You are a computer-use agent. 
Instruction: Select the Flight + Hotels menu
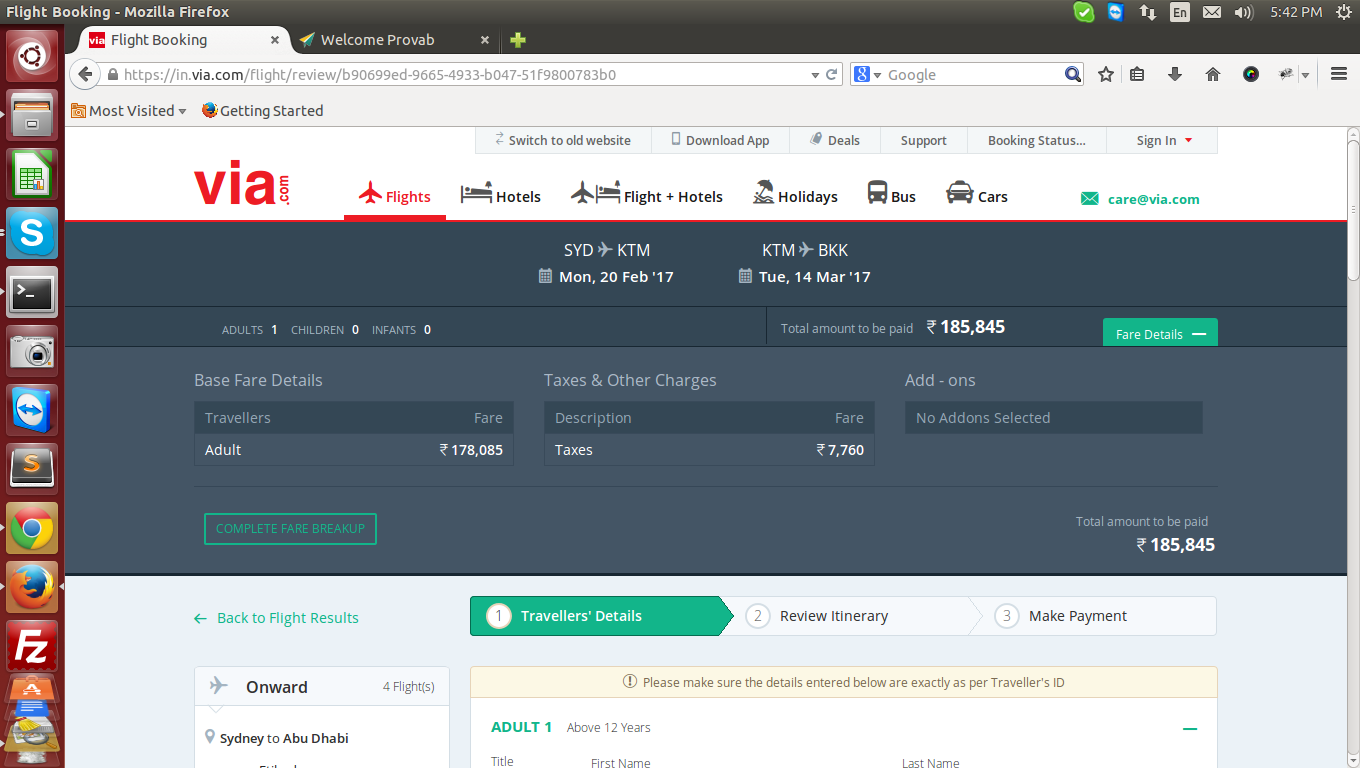pyautogui.click(x=647, y=195)
